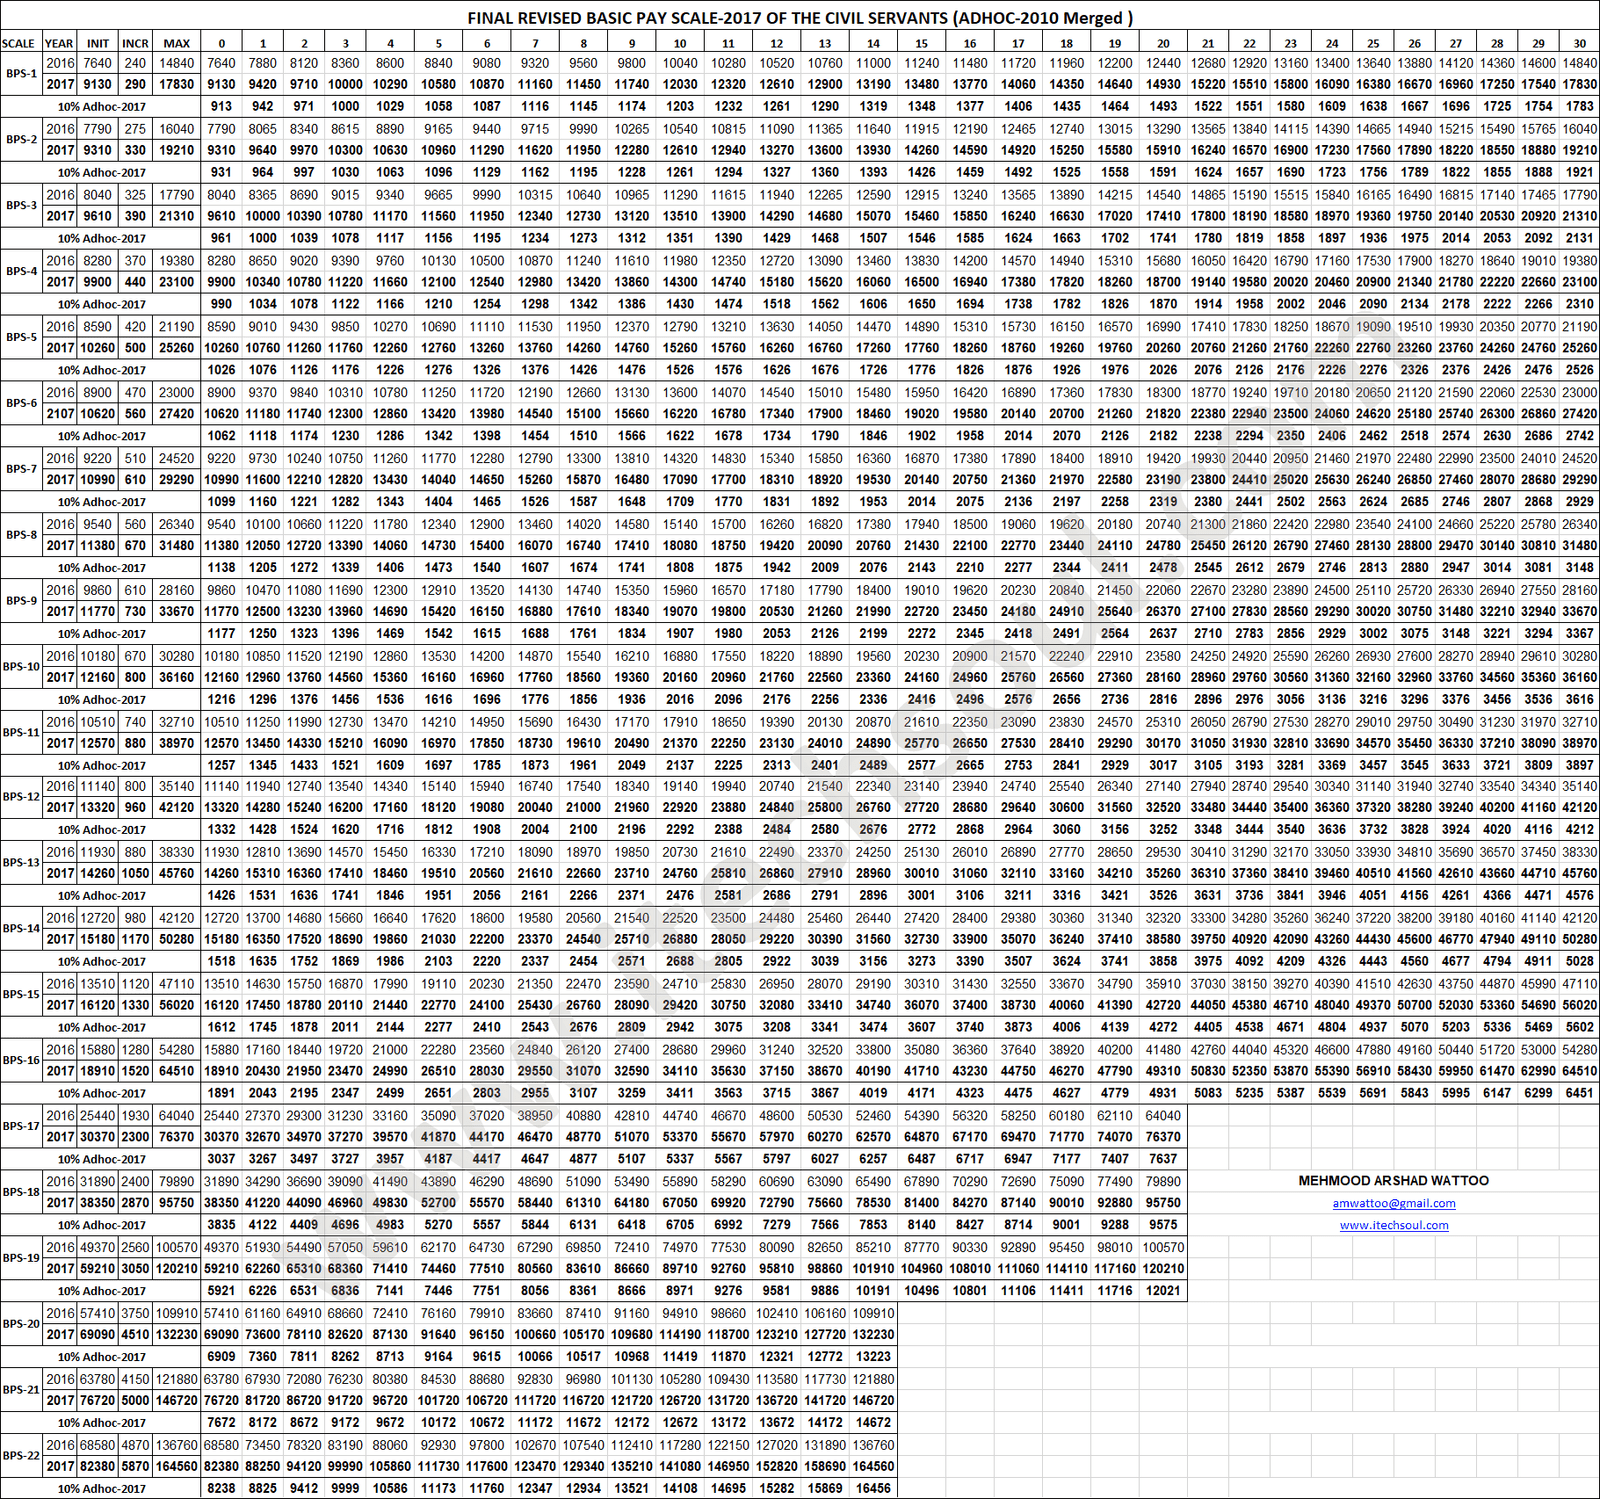This screenshot has height=1499, width=1600.
Task: Select the Mehmood Arshad Wattoo name cell
Action: click(x=1393, y=1181)
